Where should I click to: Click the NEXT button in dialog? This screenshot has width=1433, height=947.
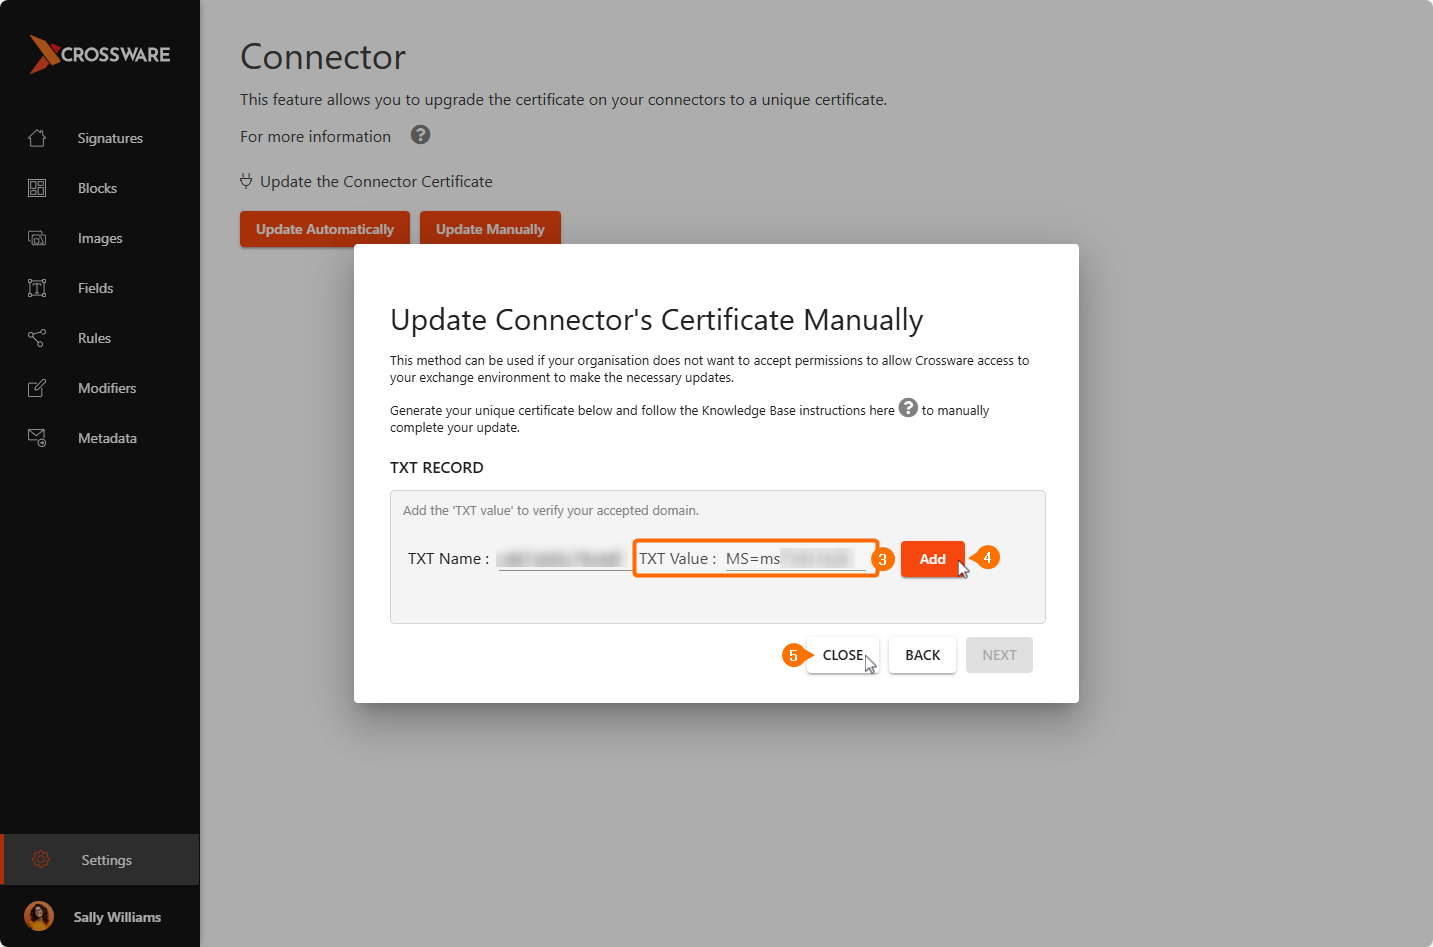tap(999, 655)
